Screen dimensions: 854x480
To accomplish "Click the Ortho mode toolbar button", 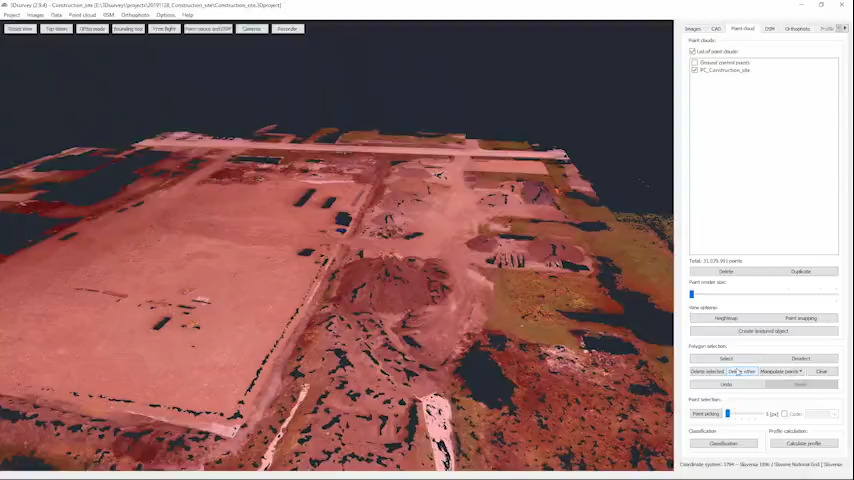I will tap(92, 29).
